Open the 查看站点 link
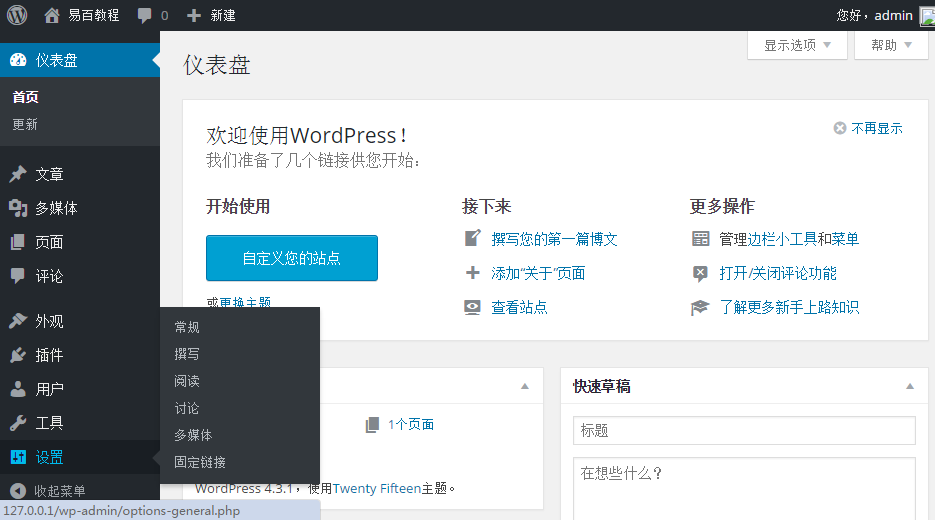The image size is (935, 520). click(x=519, y=307)
